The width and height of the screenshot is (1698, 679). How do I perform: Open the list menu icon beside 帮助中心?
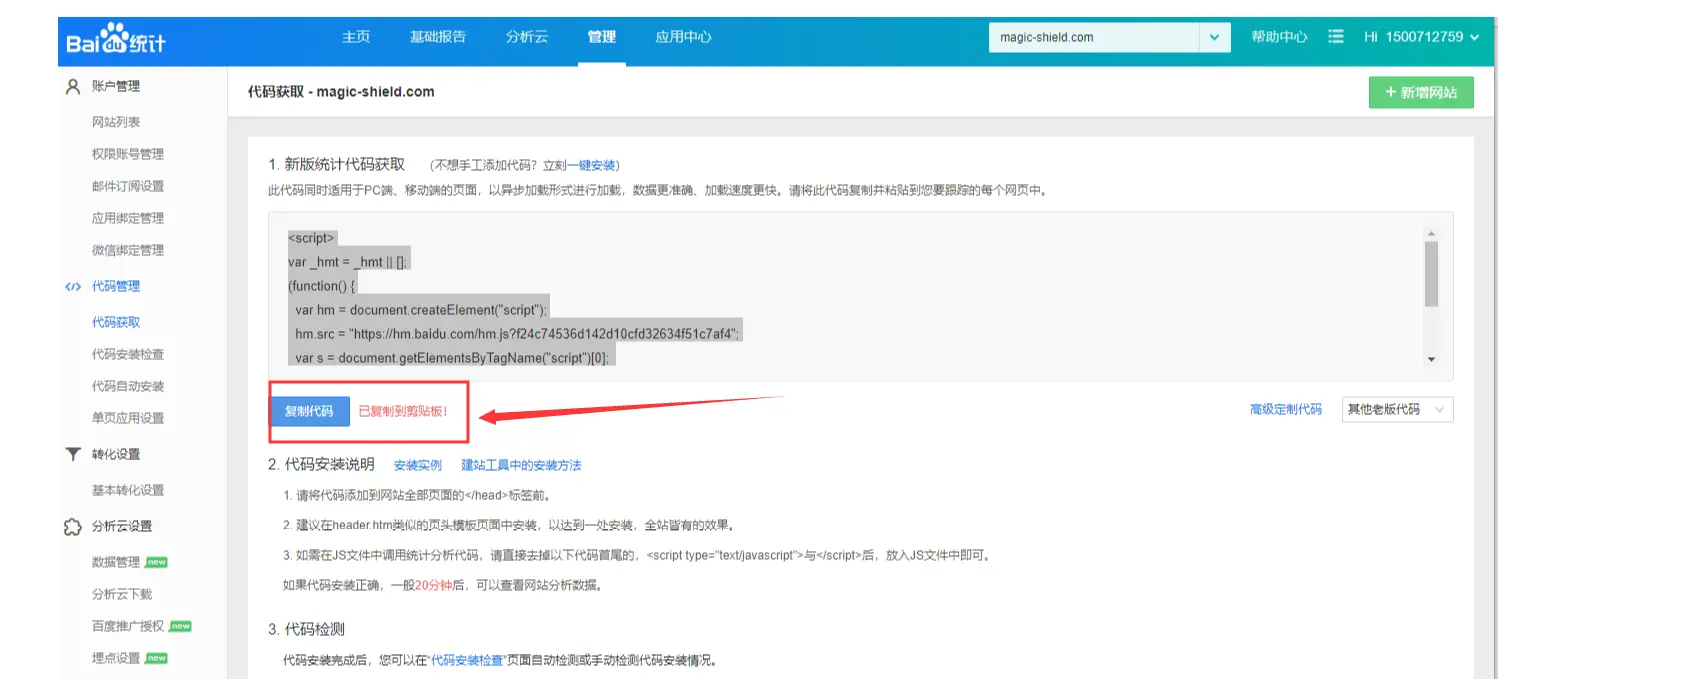tap(1335, 37)
